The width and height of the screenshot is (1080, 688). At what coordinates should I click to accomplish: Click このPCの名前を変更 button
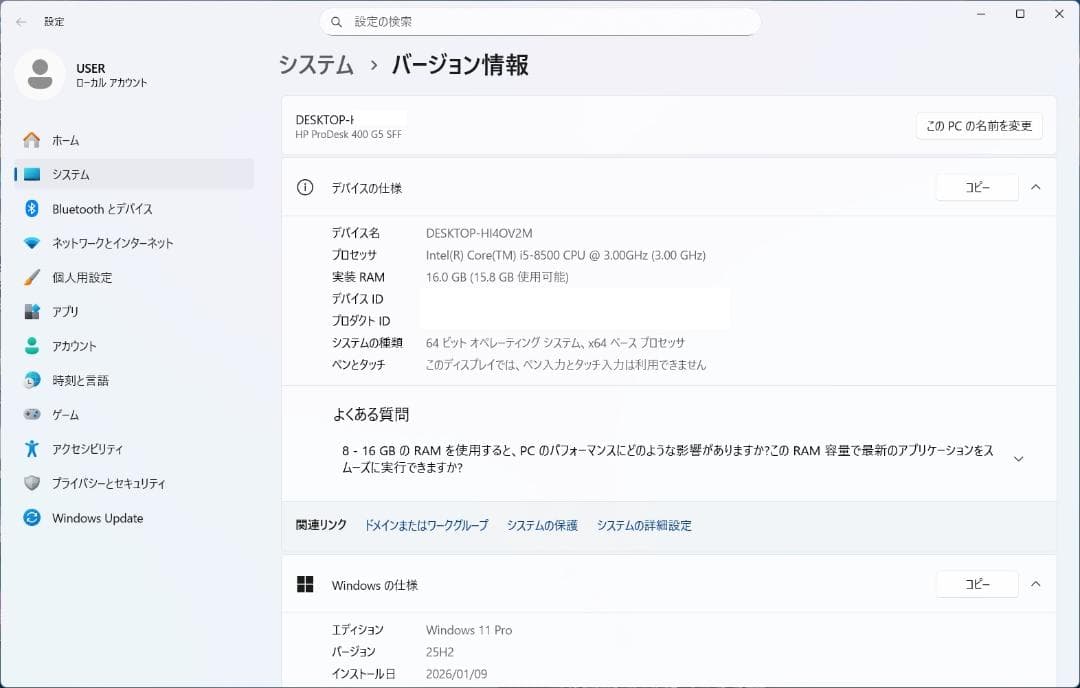(x=978, y=126)
